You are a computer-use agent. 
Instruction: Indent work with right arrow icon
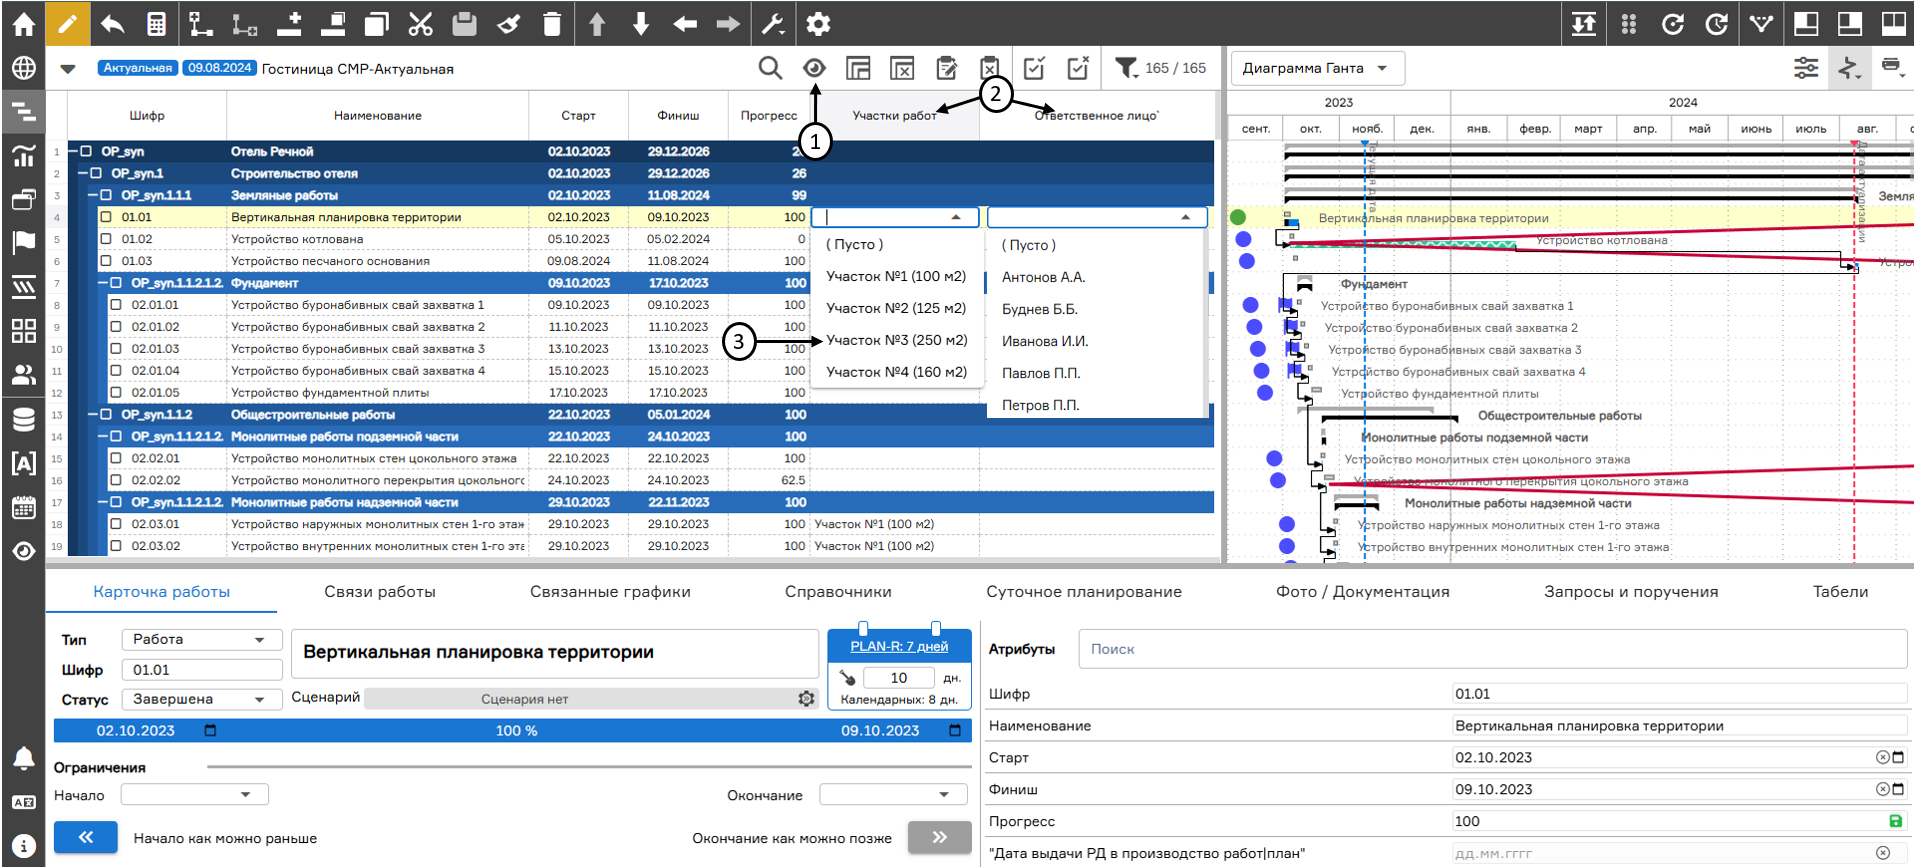tap(729, 24)
